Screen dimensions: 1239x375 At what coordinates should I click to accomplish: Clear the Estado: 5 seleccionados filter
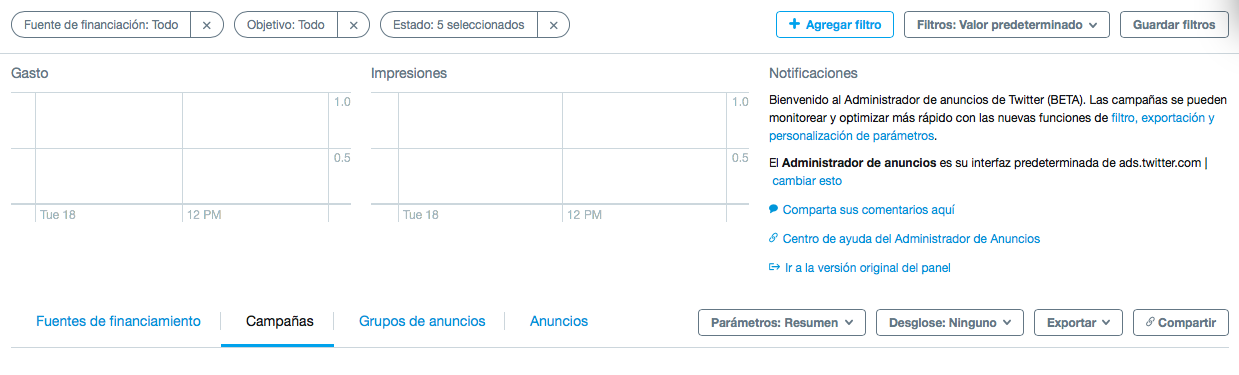(x=553, y=25)
